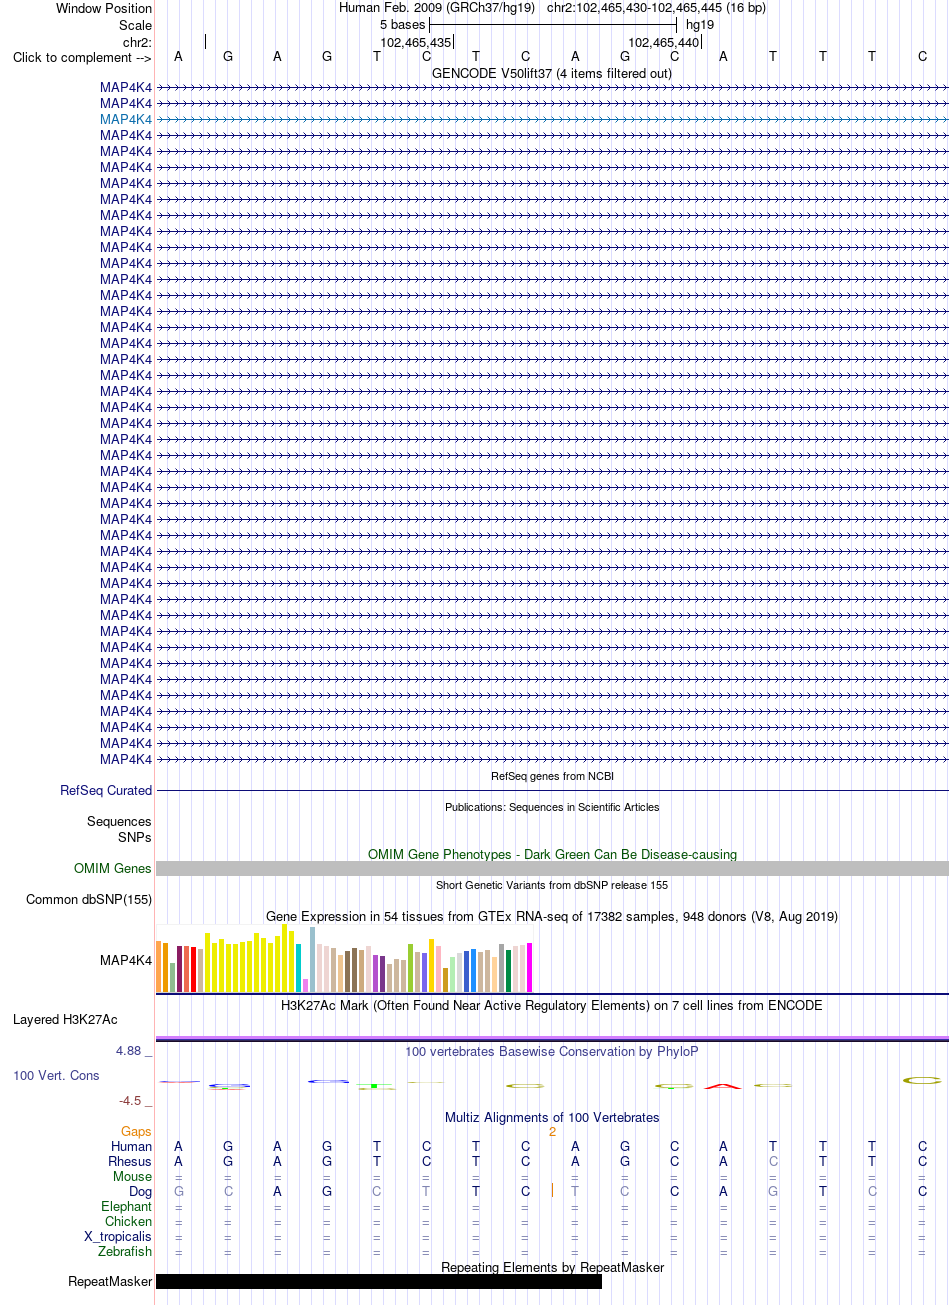Click the magenta last bar in GTEx chart
The width and height of the screenshot is (950, 1305).
pos(530,967)
